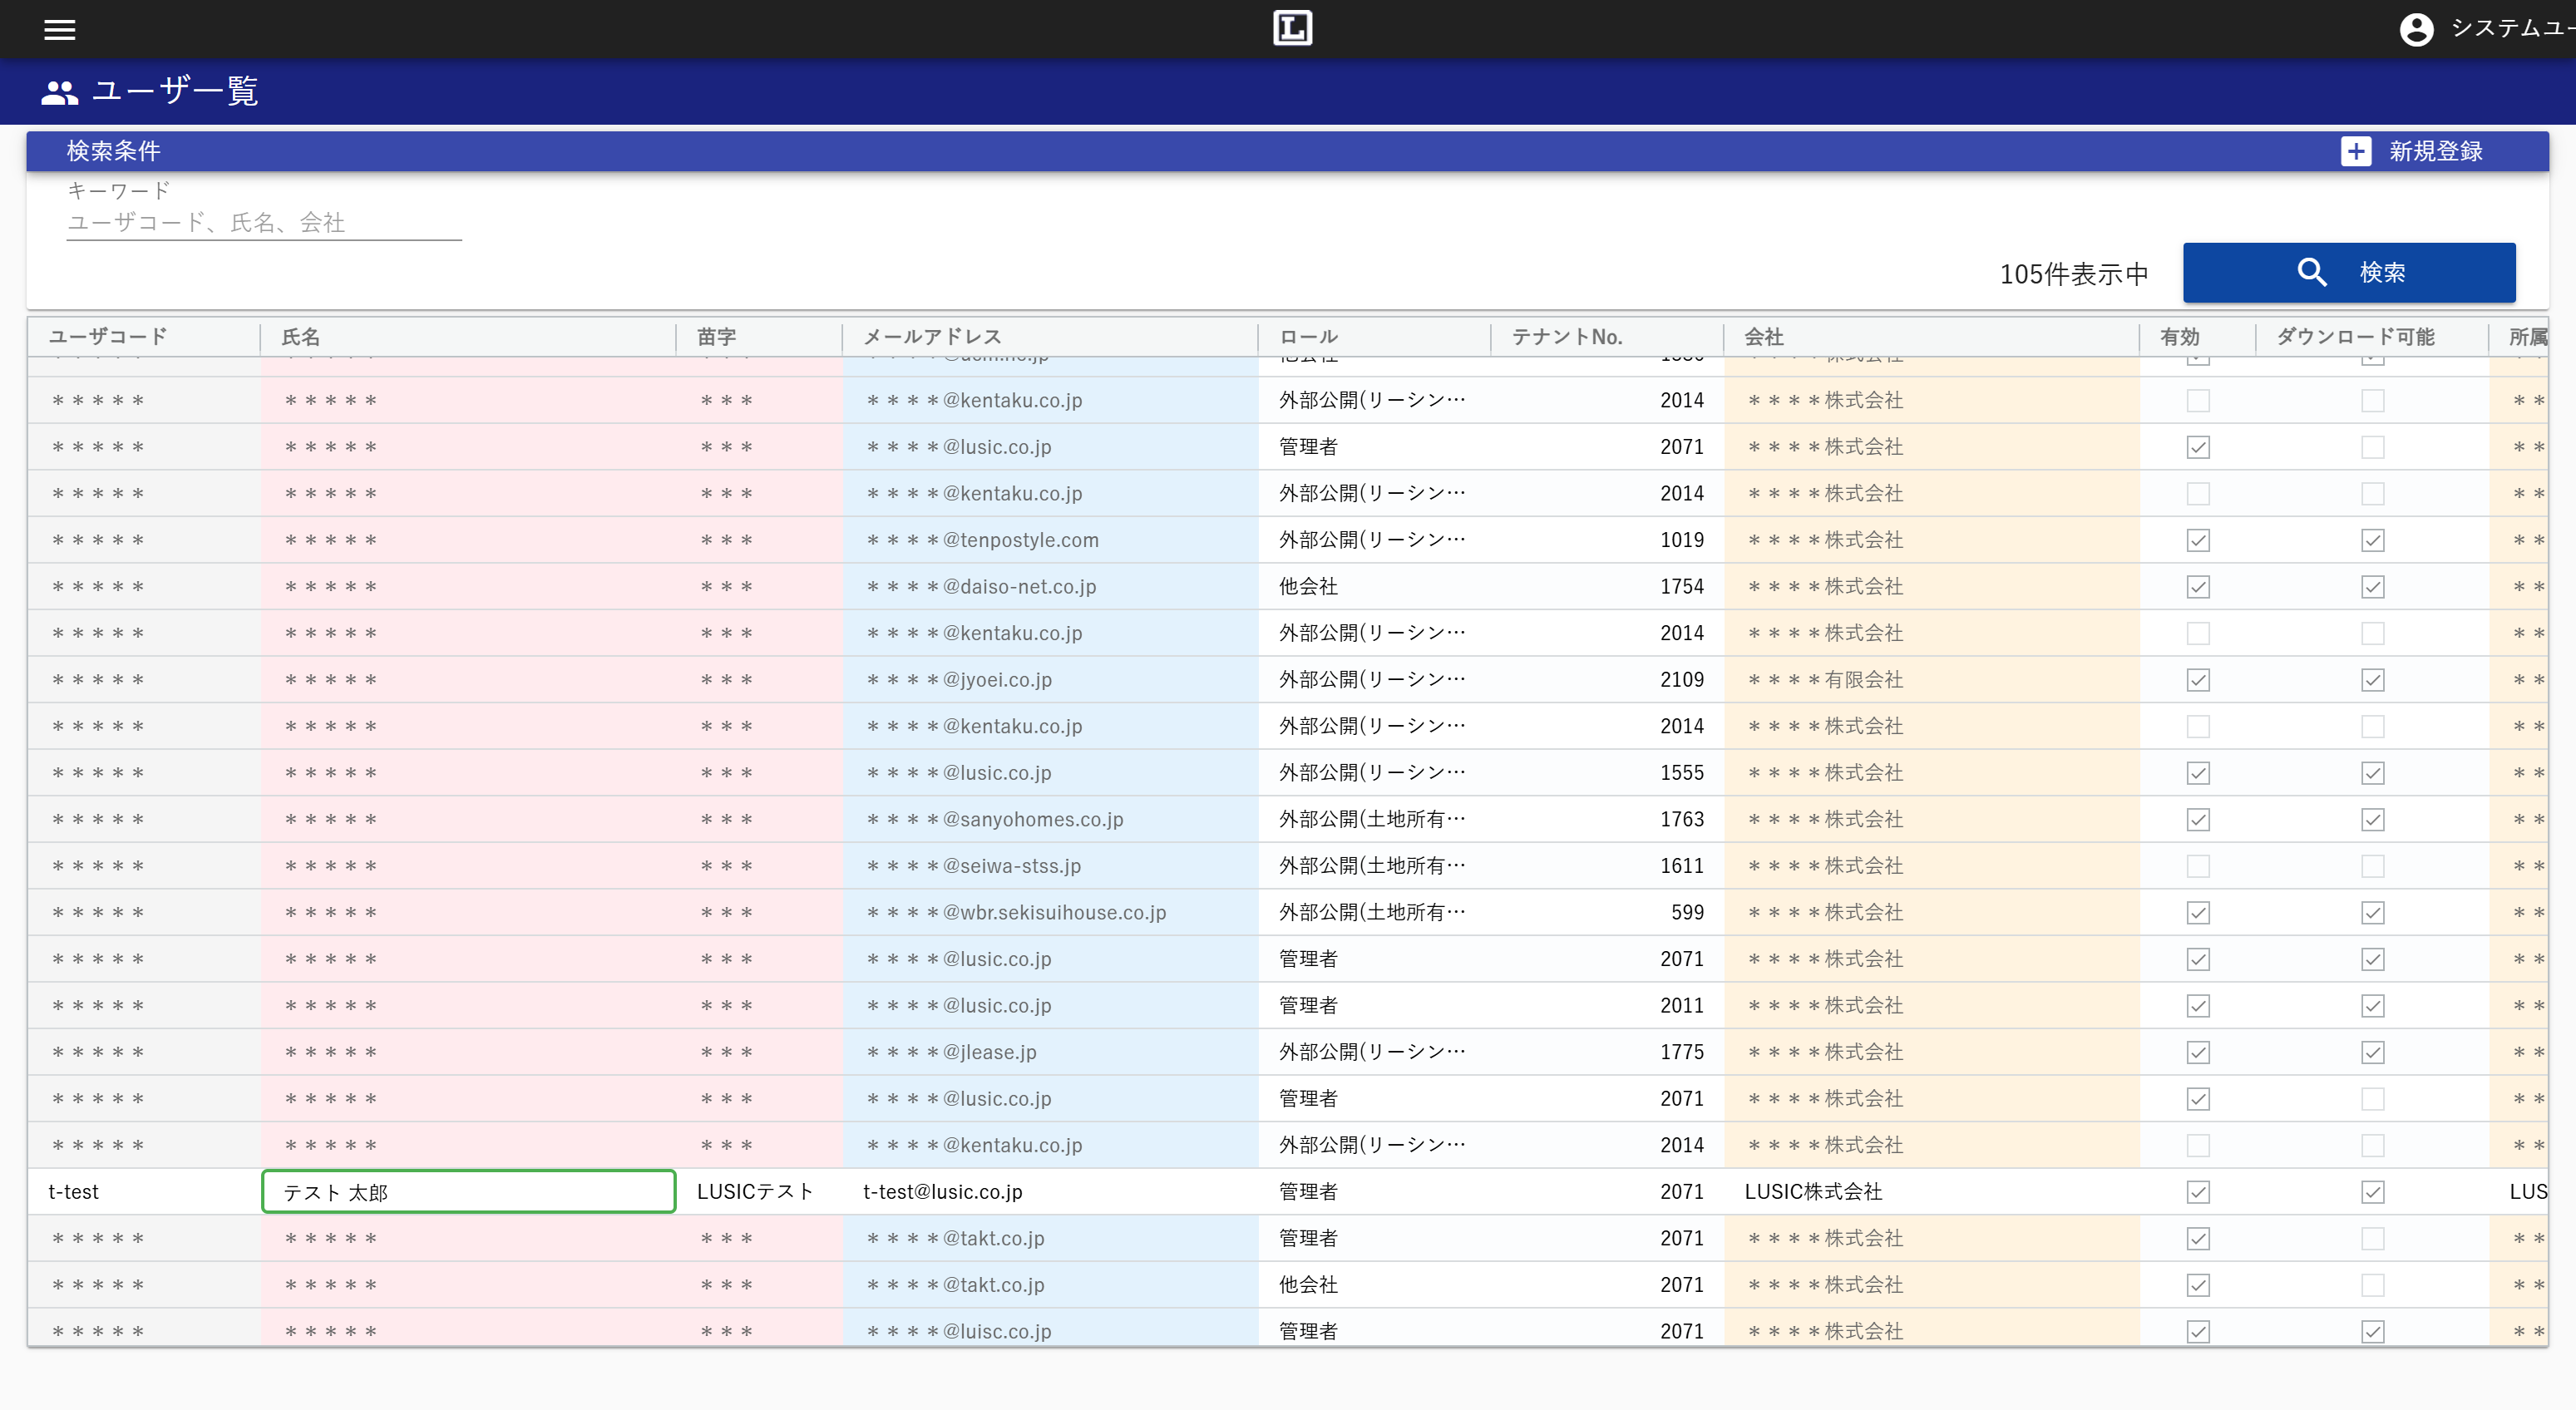Click the 検索条件 panel header
Viewport: 2576px width, 1410px height.
(x=114, y=151)
